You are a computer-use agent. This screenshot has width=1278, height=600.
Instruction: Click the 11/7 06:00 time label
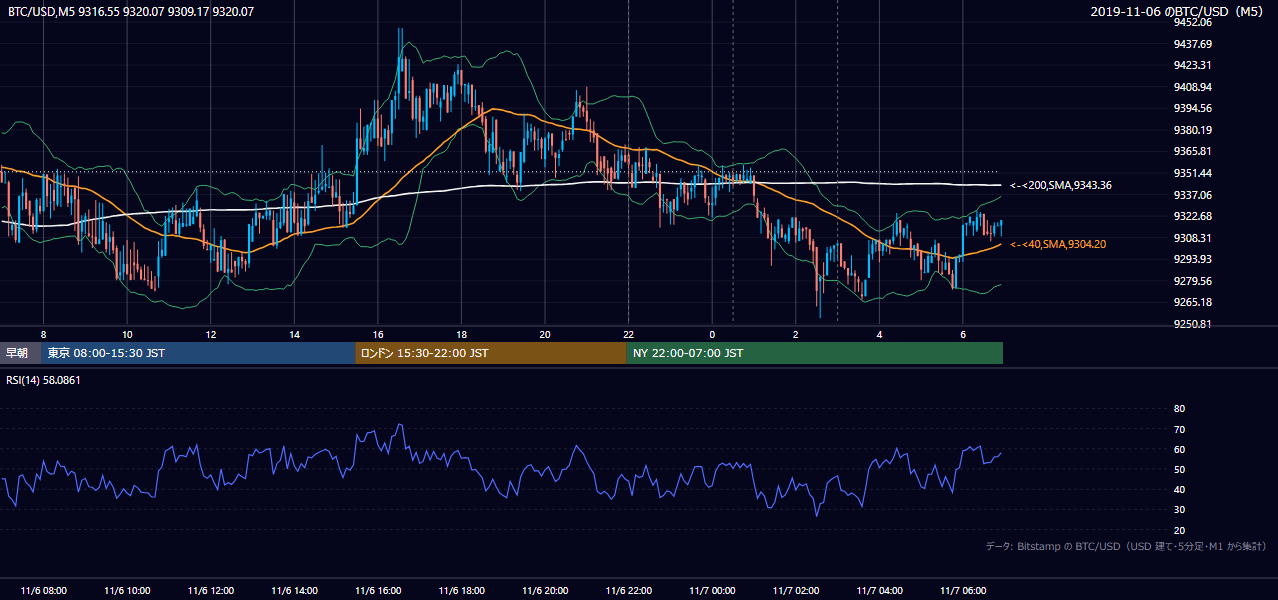963,591
